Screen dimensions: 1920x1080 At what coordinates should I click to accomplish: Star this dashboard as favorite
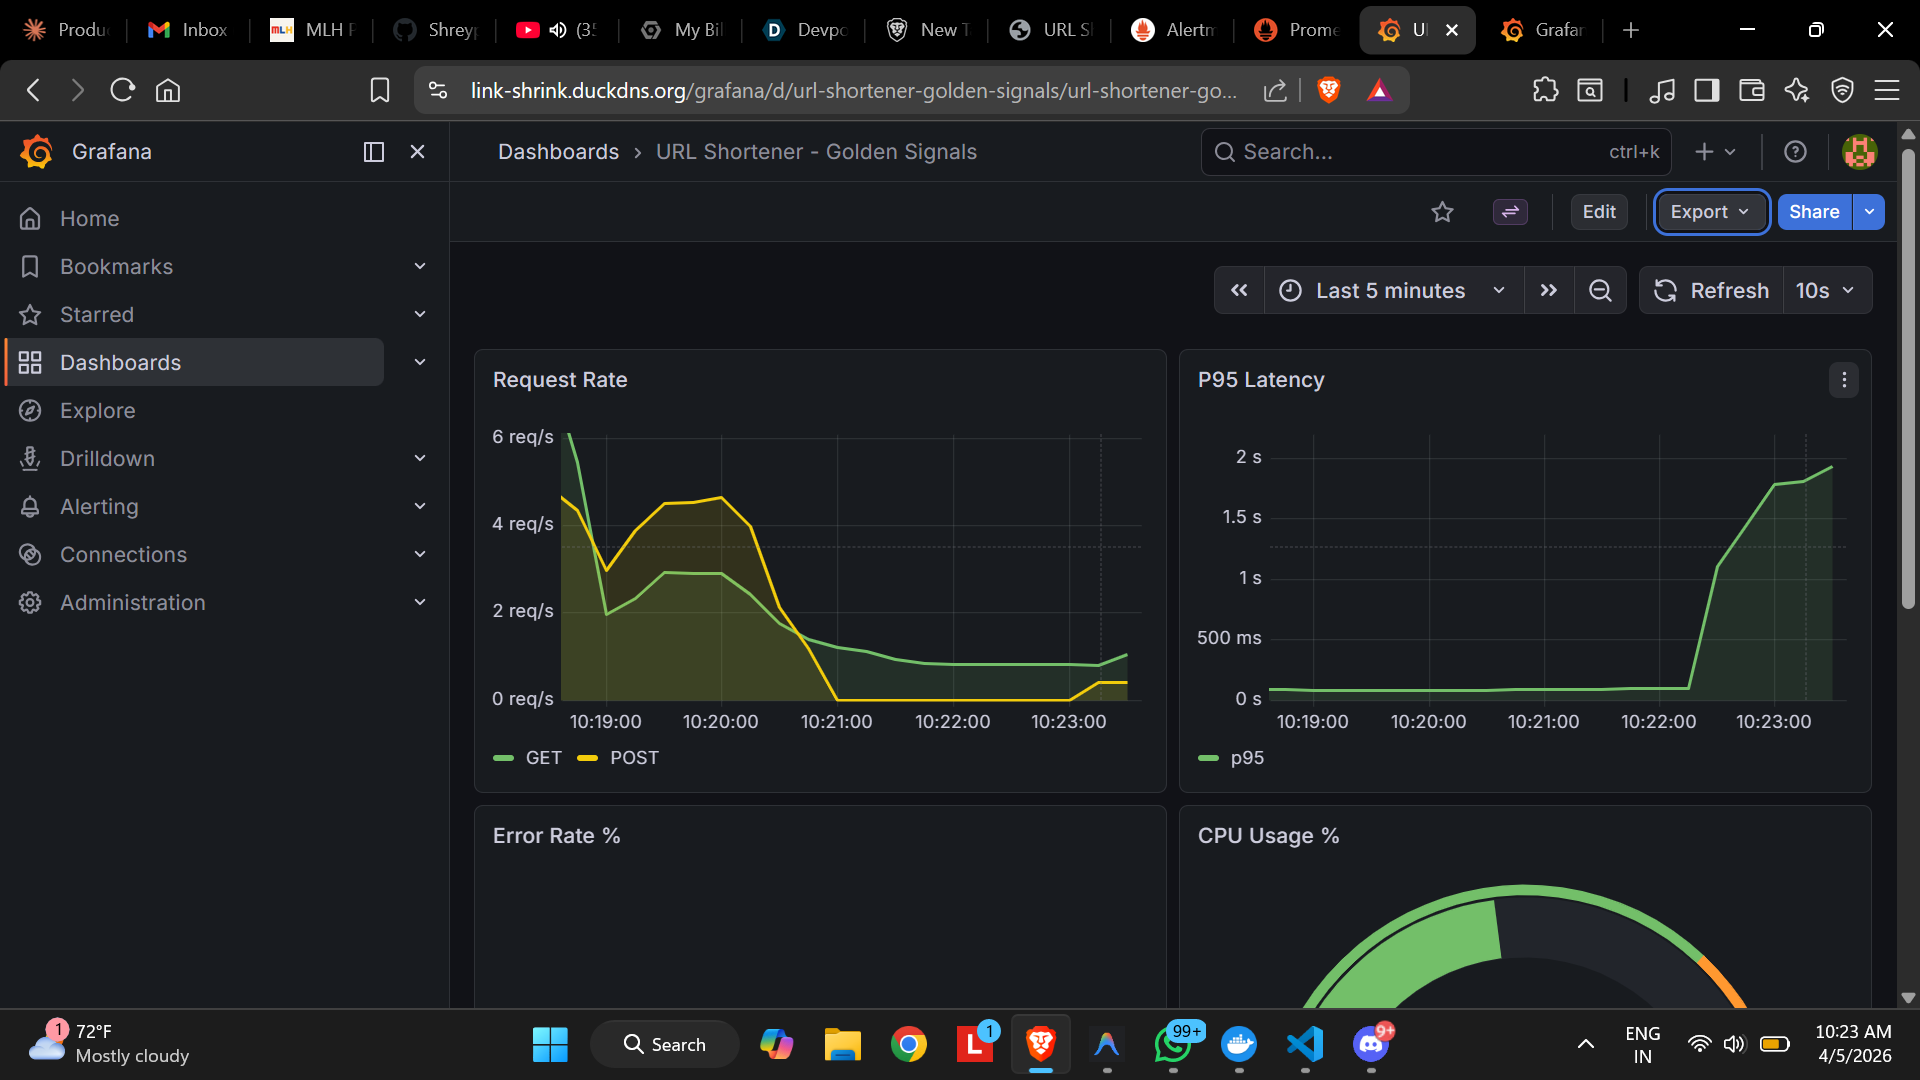pos(1442,212)
